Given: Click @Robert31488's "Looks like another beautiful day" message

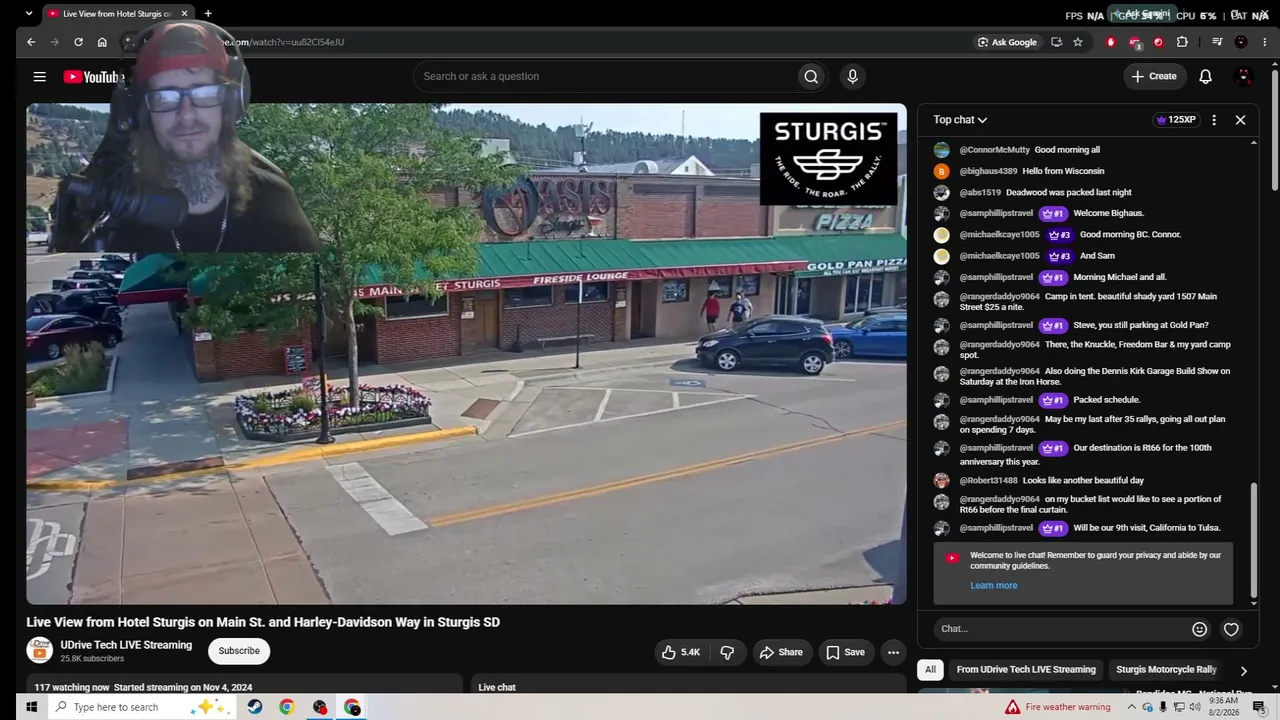Looking at the screenshot, I should tap(1083, 481).
